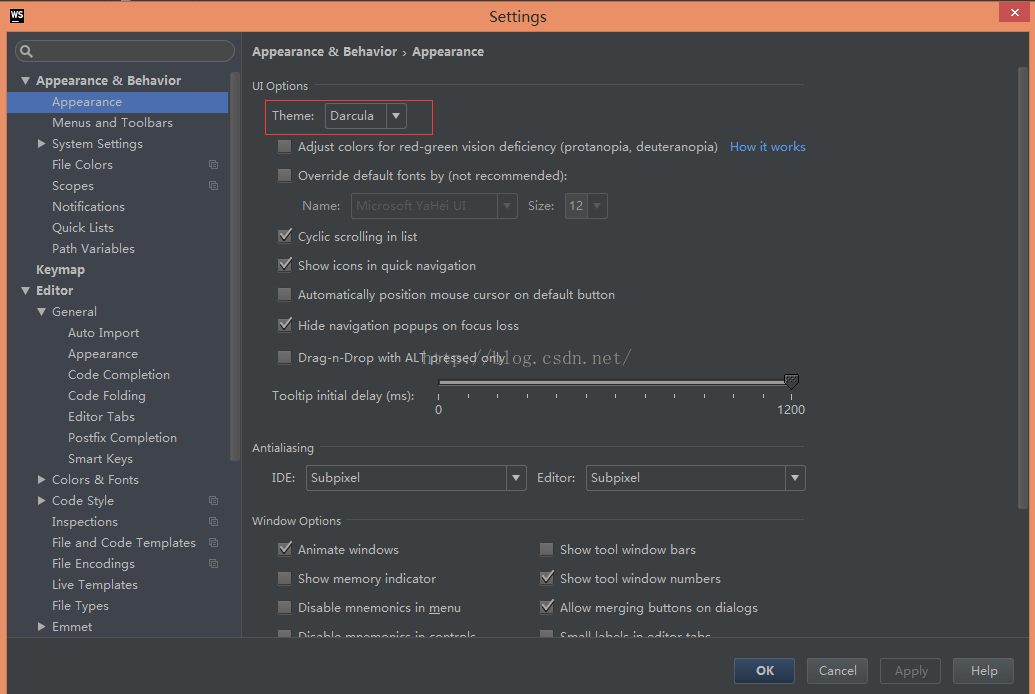The image size is (1035, 694).
Task: Check Override default fonts option
Action: pos(284,176)
